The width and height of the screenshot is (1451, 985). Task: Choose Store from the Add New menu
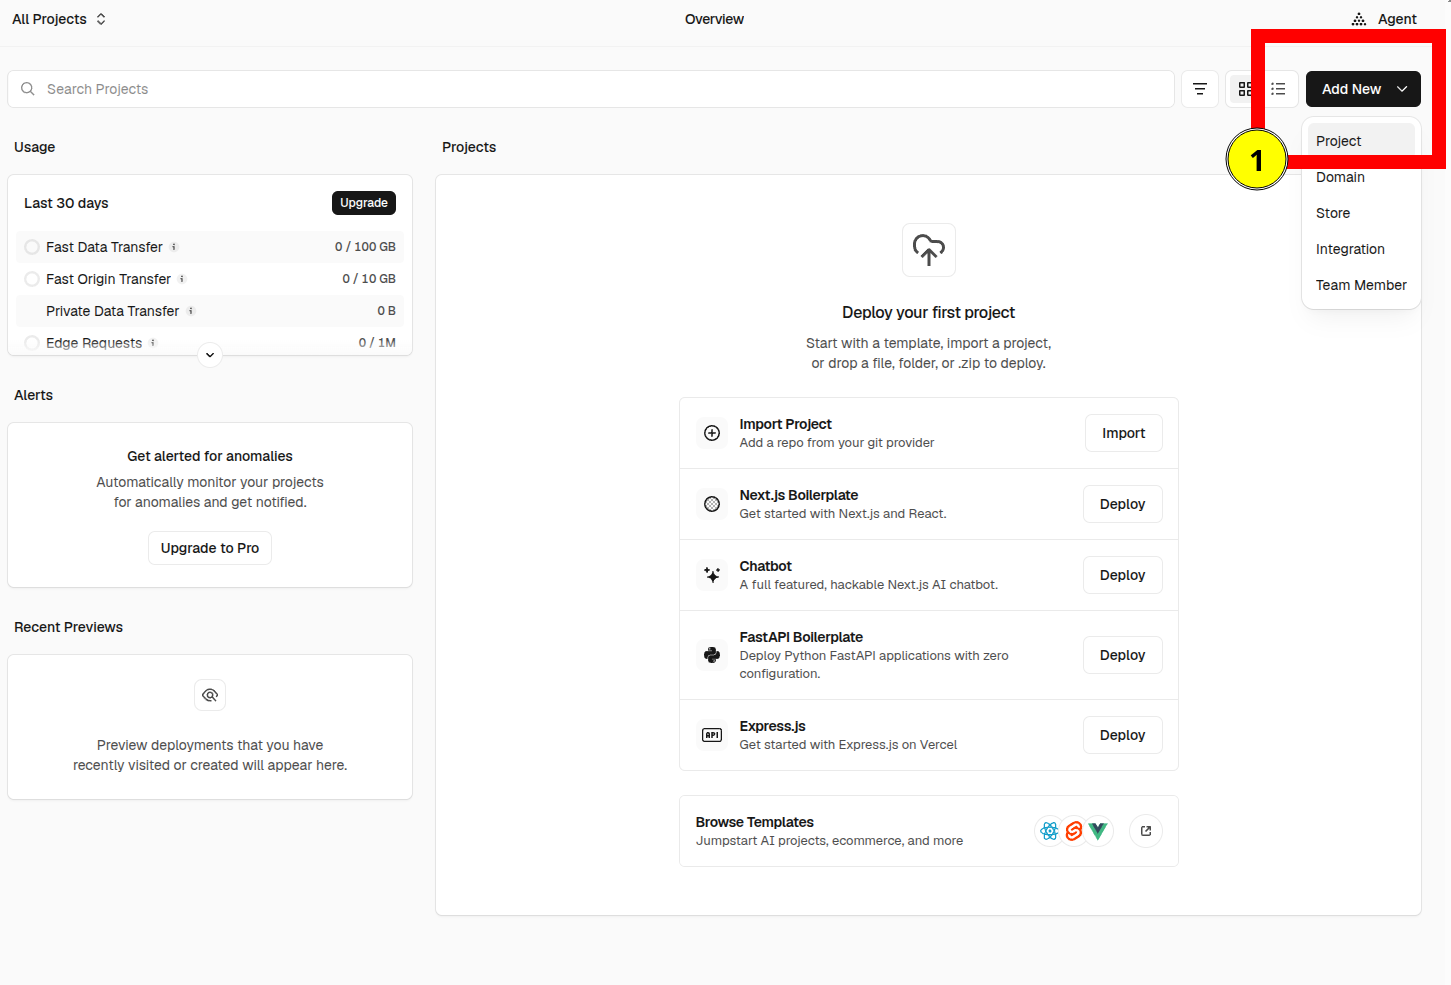tap(1361, 213)
